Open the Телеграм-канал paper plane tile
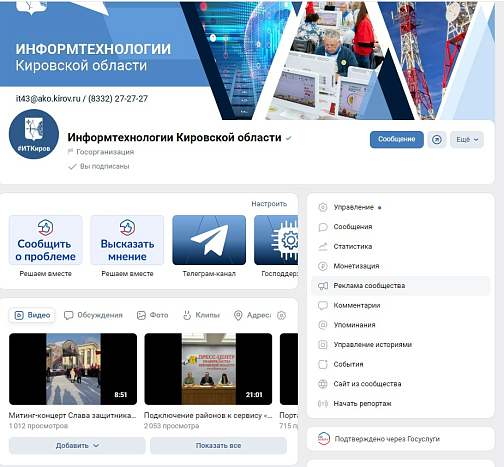 pos(209,240)
